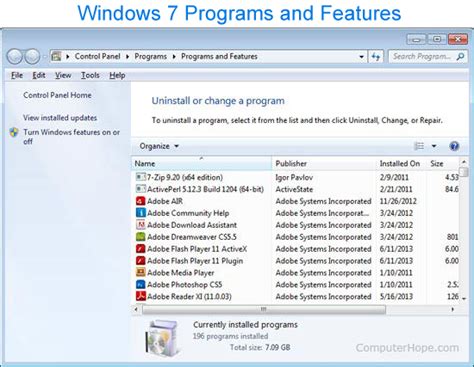Click the Adobe Flash Player 11 ActiveX icon
This screenshot has width=474, height=367.
click(x=141, y=249)
